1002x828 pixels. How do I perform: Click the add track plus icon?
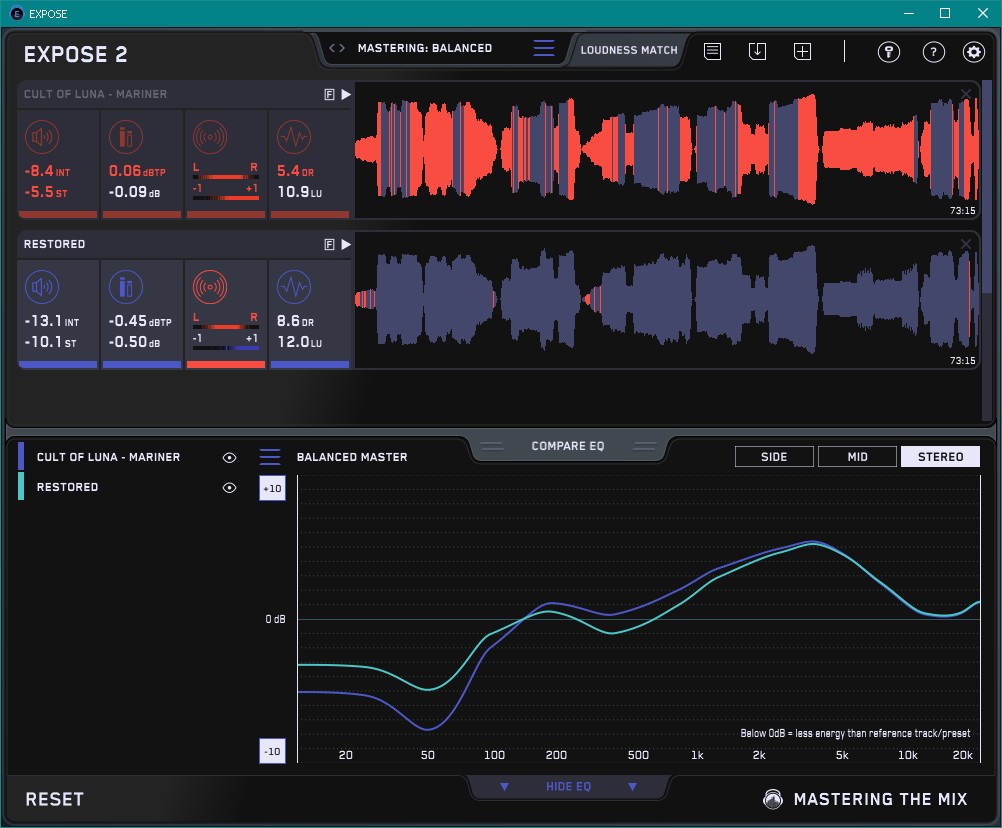(x=802, y=51)
